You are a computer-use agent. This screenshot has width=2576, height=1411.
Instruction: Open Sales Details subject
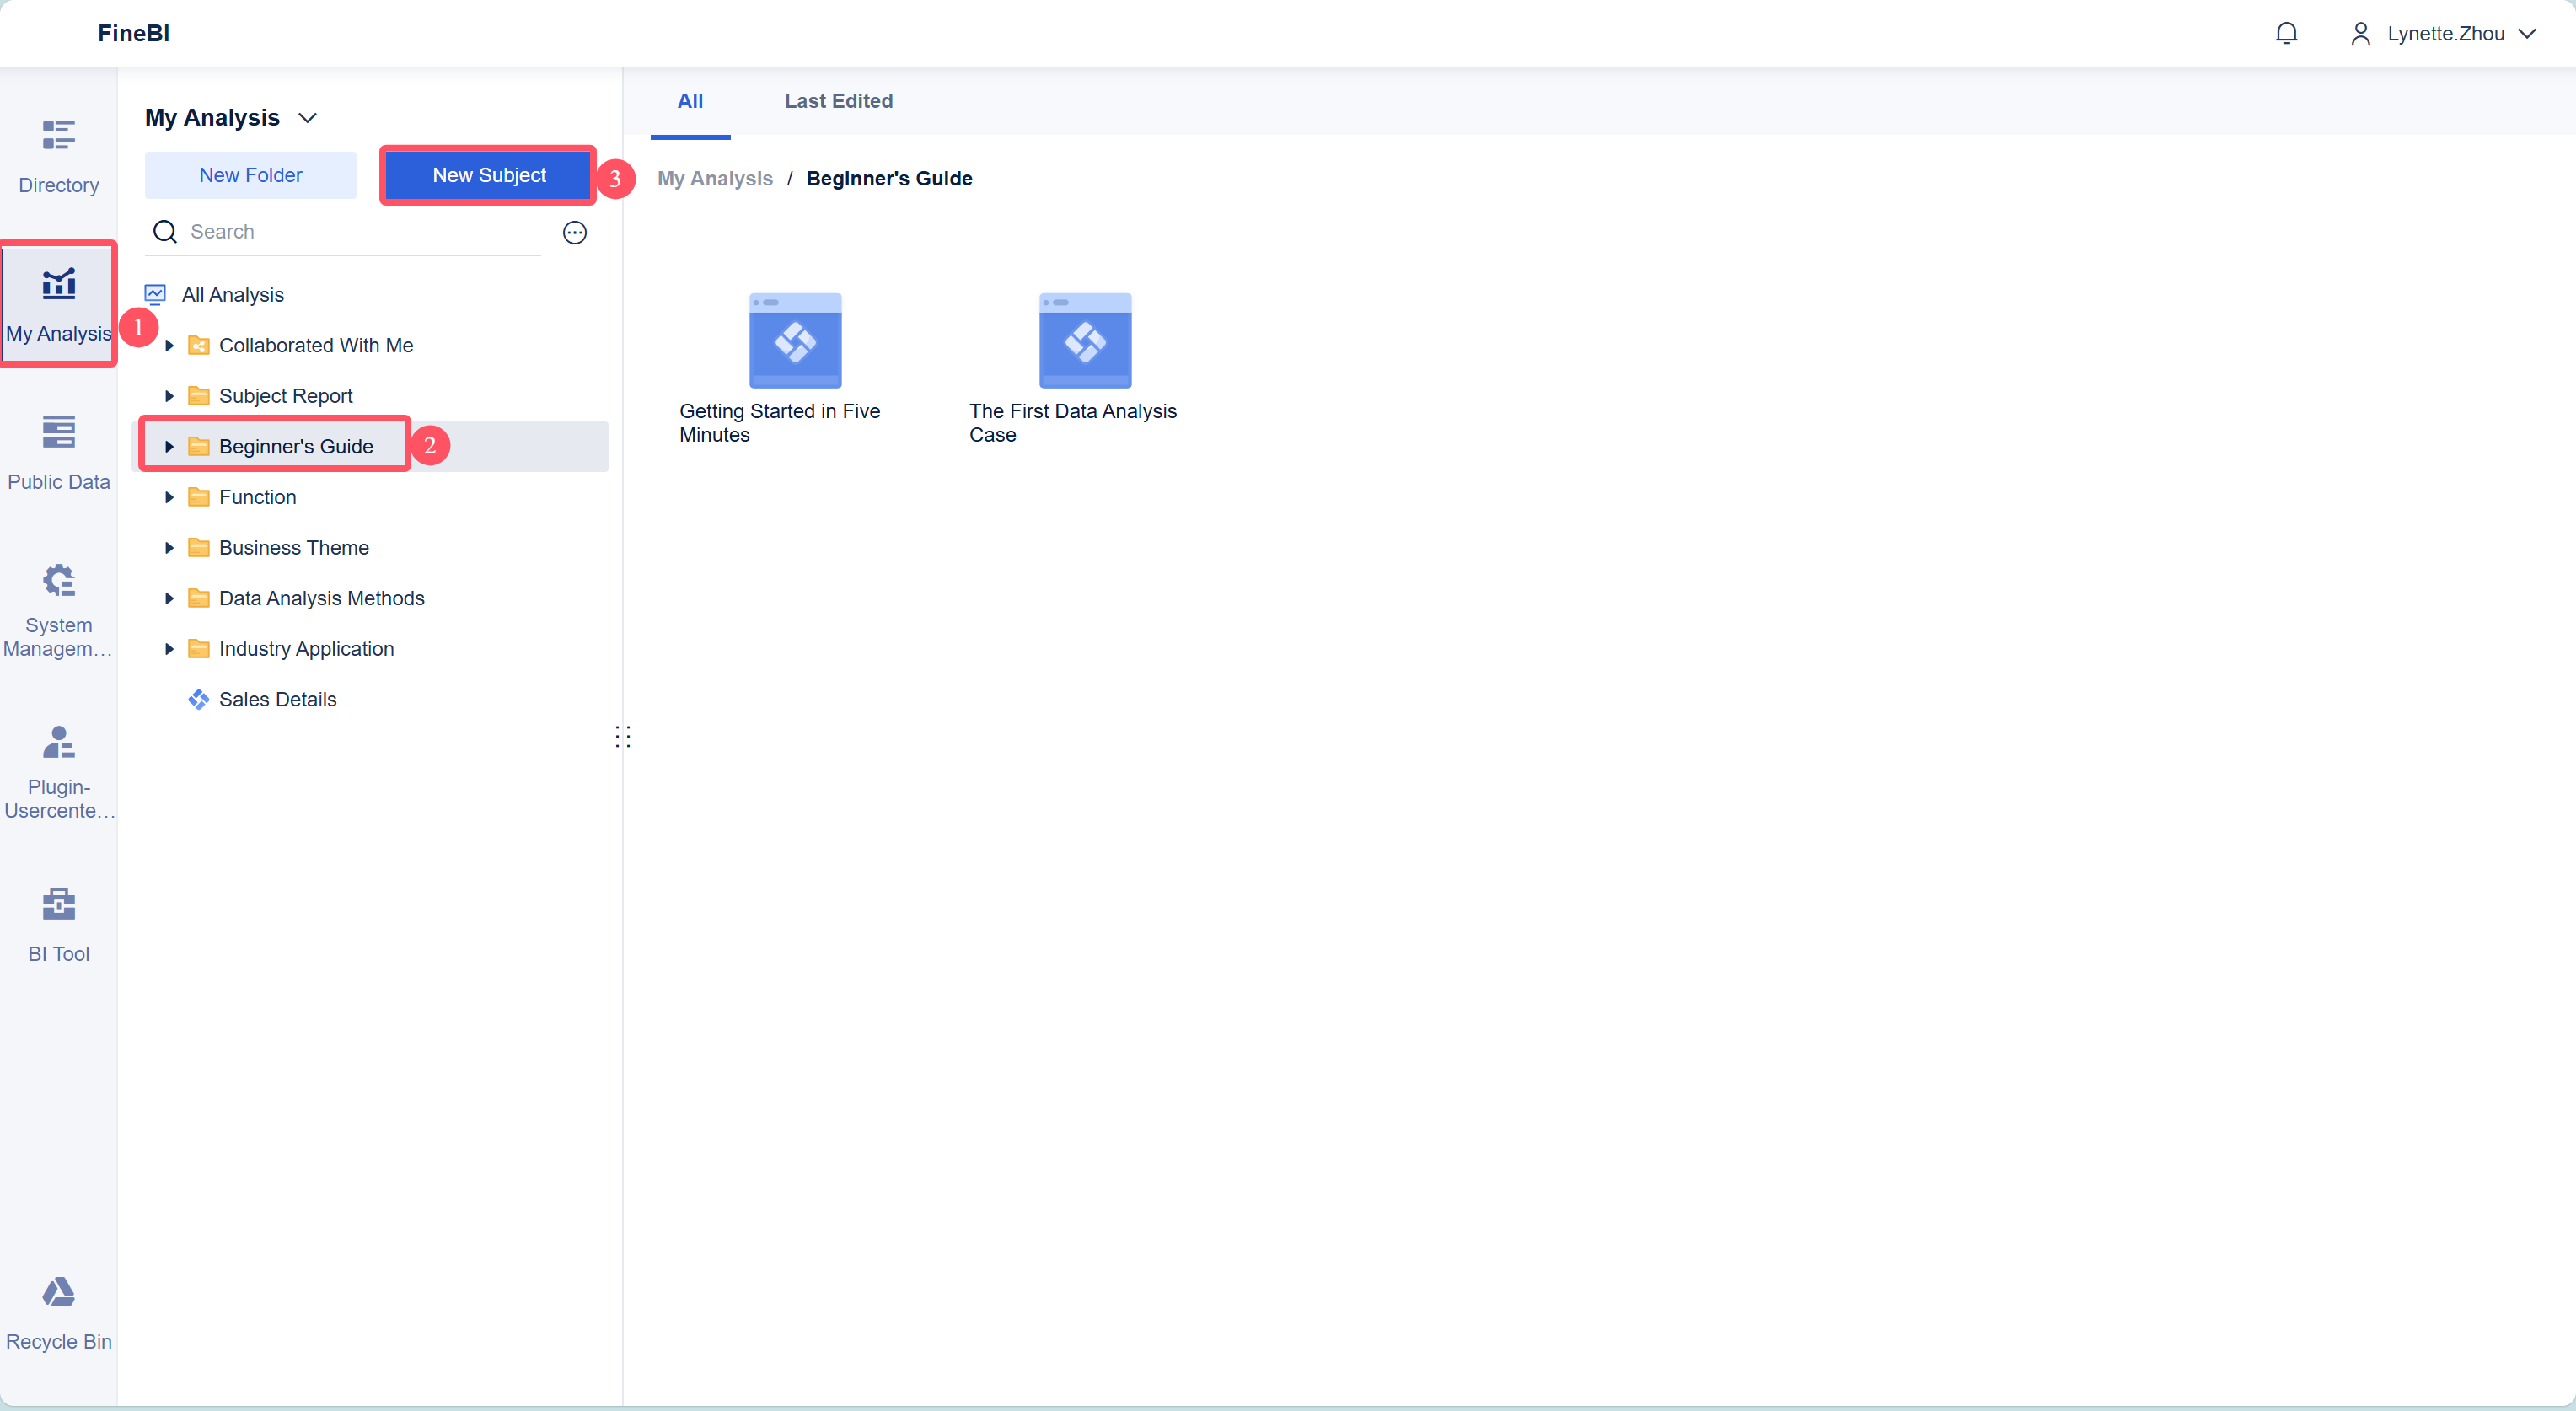(277, 700)
